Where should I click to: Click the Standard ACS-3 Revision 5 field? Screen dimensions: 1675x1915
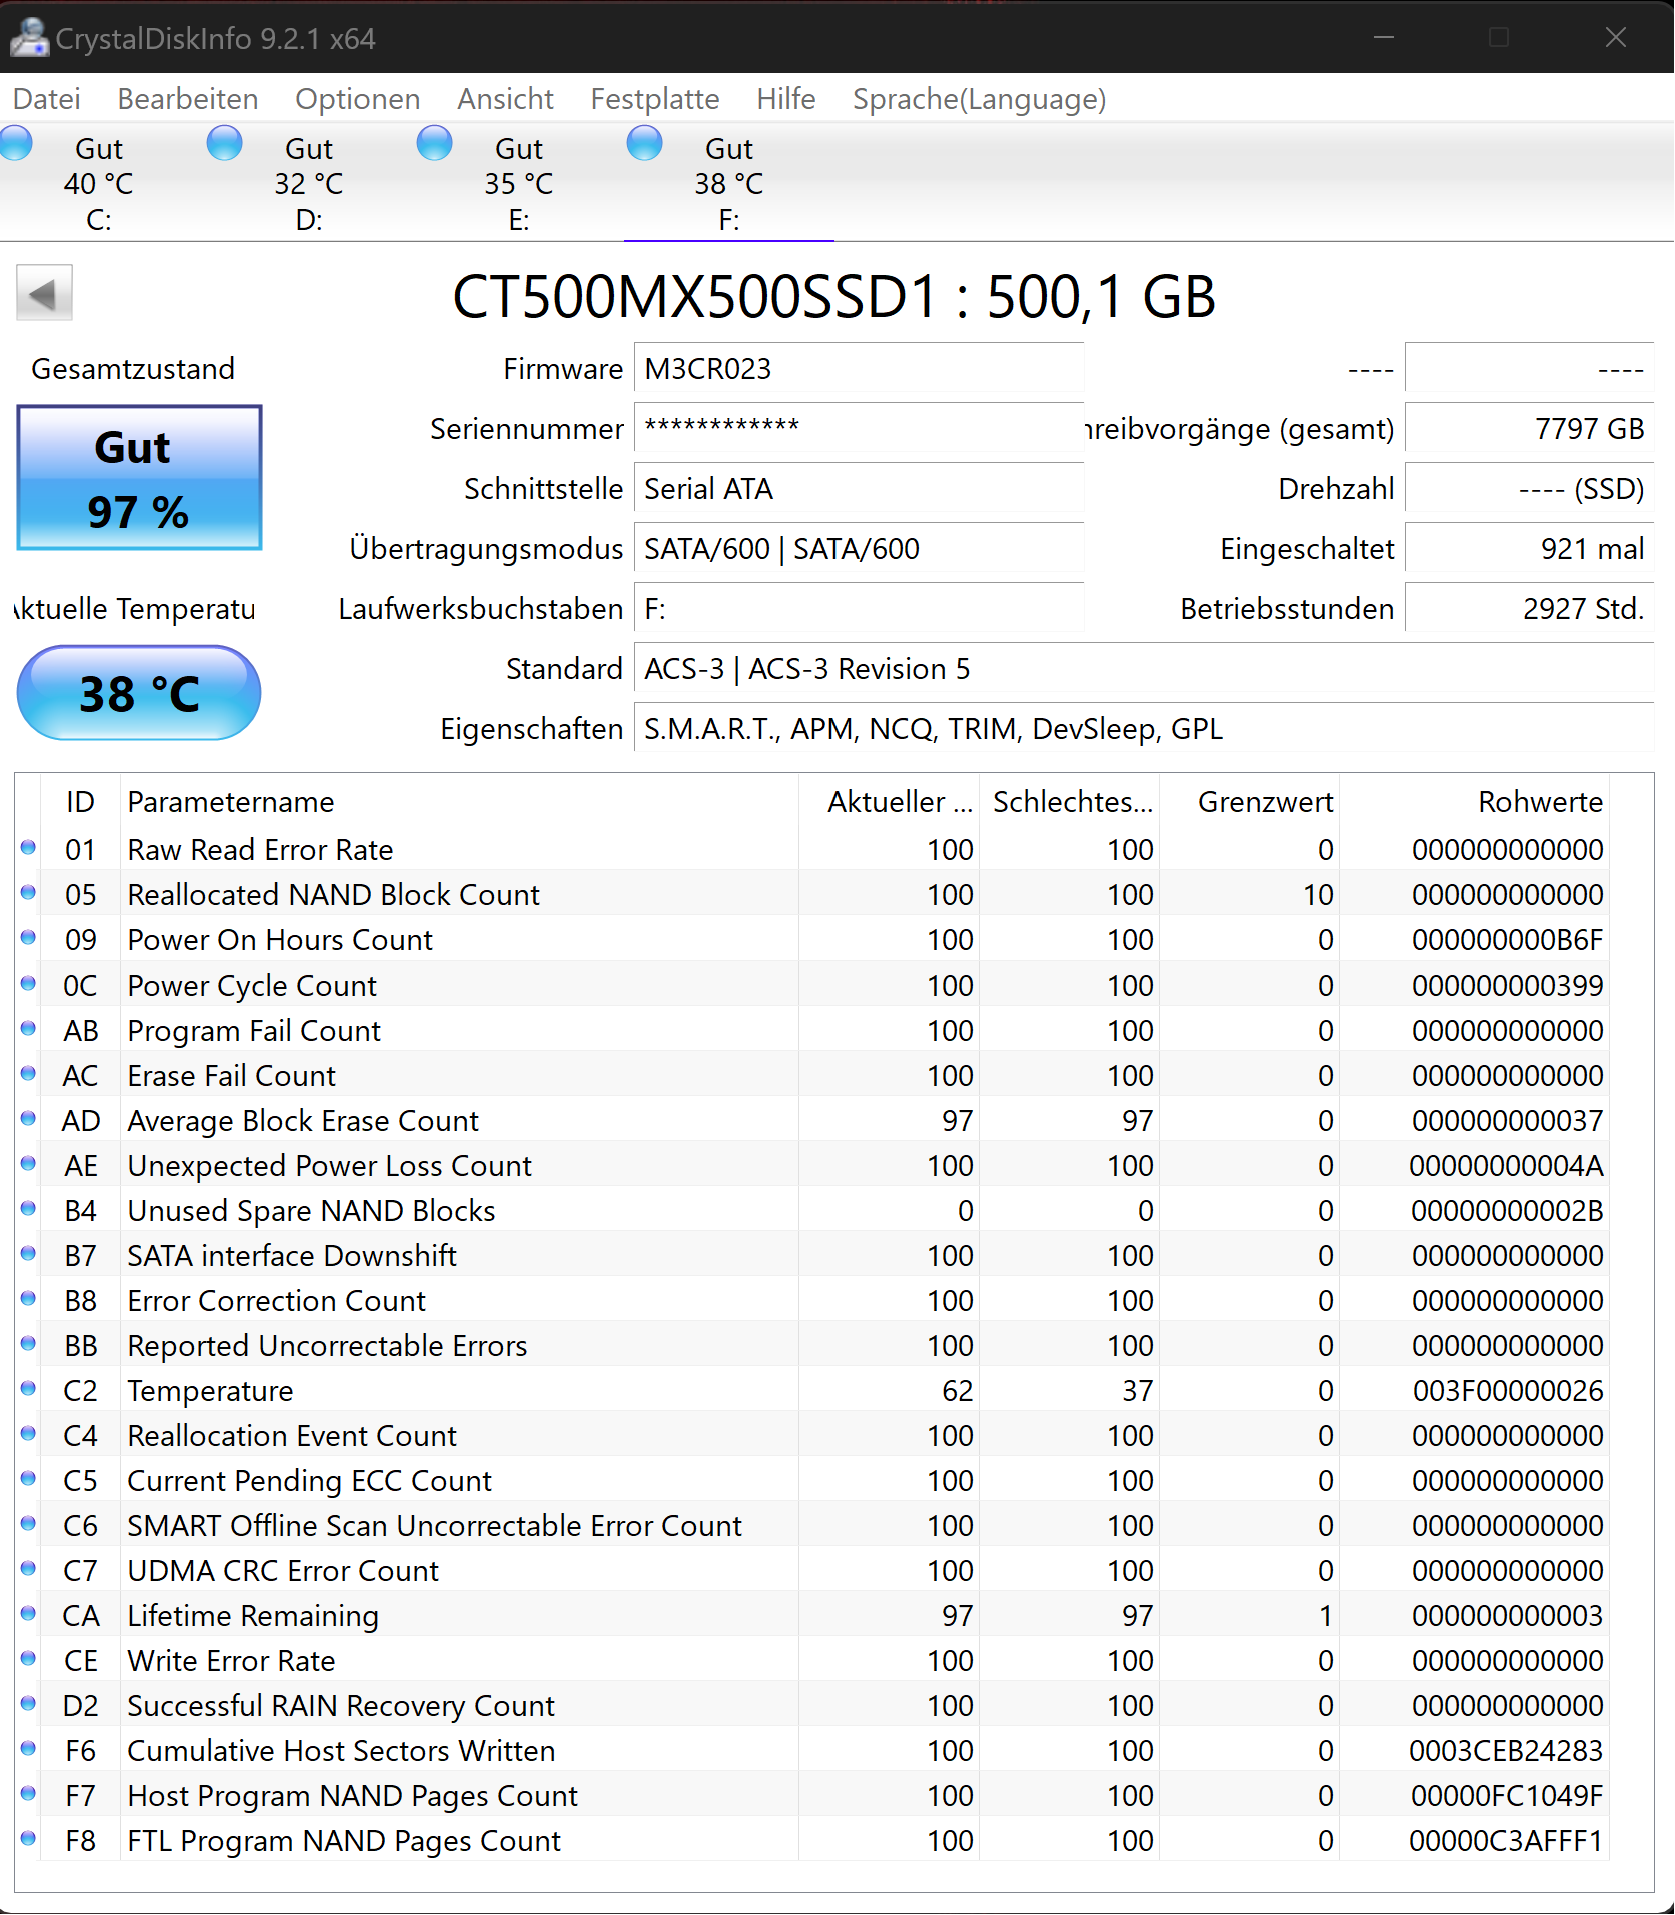(x=1144, y=668)
